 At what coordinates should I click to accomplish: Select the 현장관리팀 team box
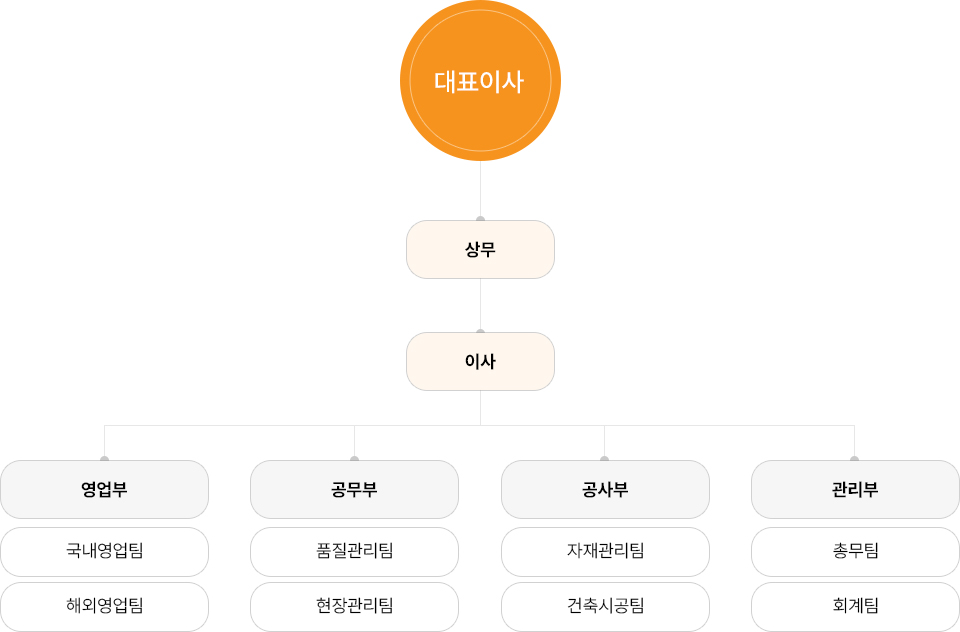pos(354,606)
